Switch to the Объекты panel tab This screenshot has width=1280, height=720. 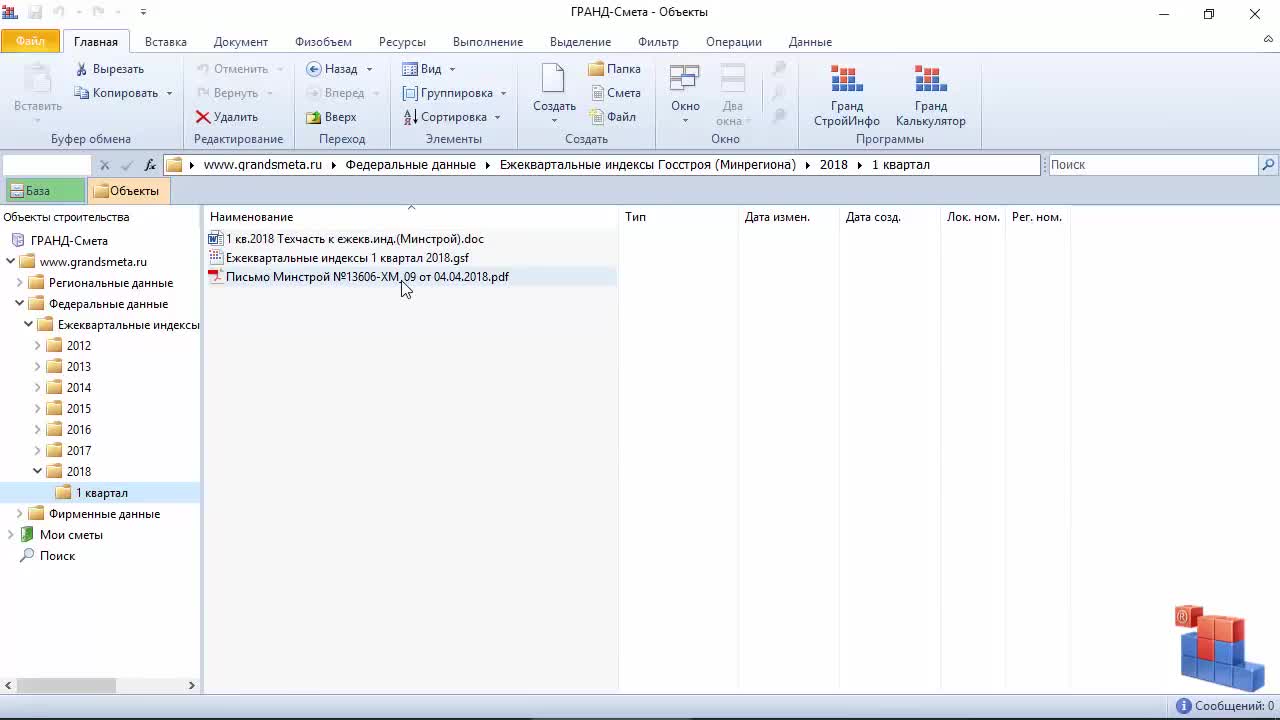(128, 191)
